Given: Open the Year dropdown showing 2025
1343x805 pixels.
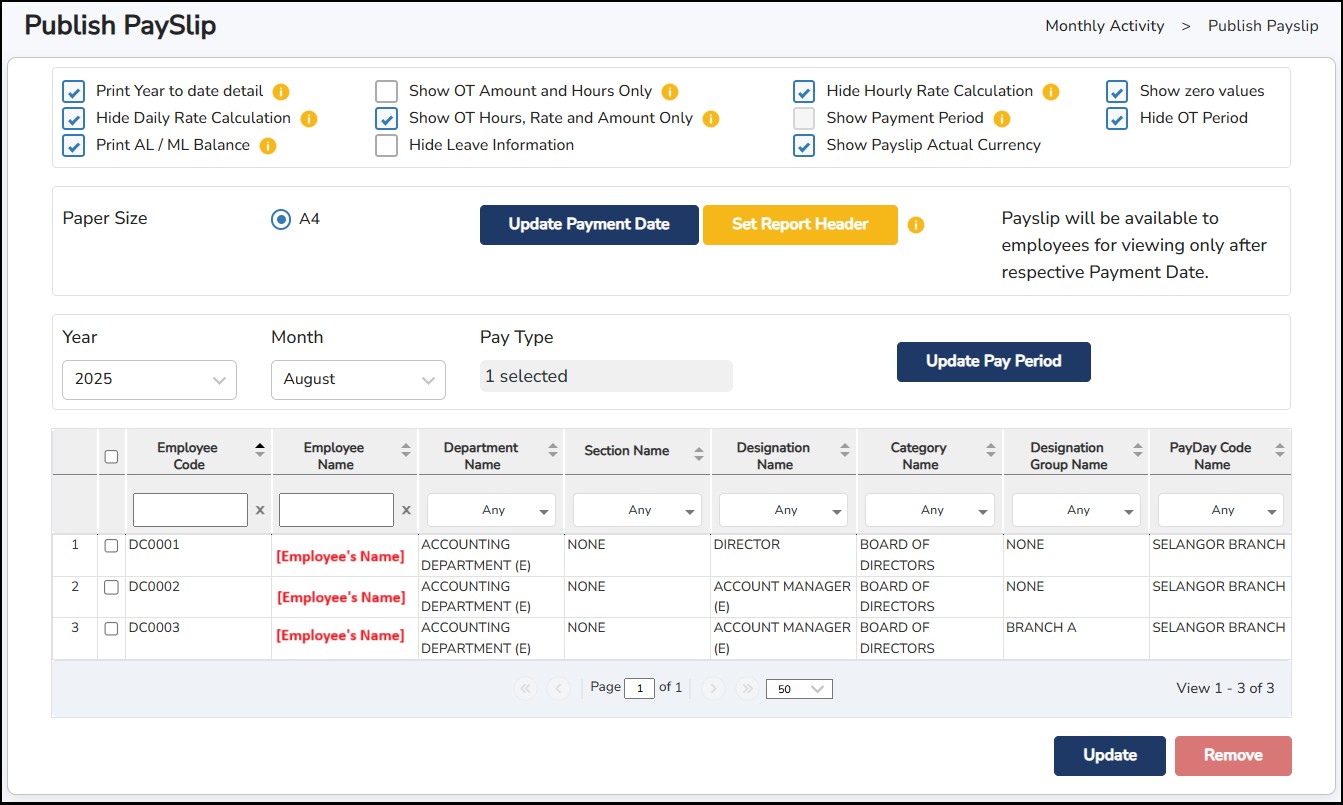Looking at the screenshot, I should point(149,380).
